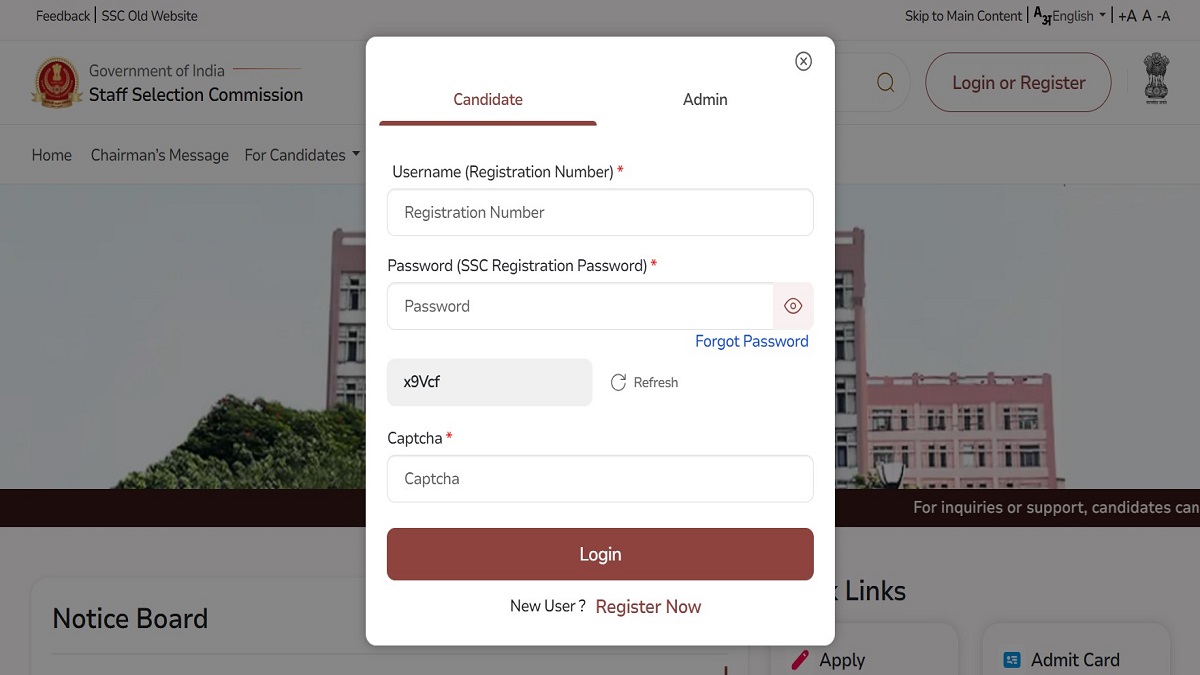Click the Captcha input field
The image size is (1200, 675).
click(x=600, y=479)
